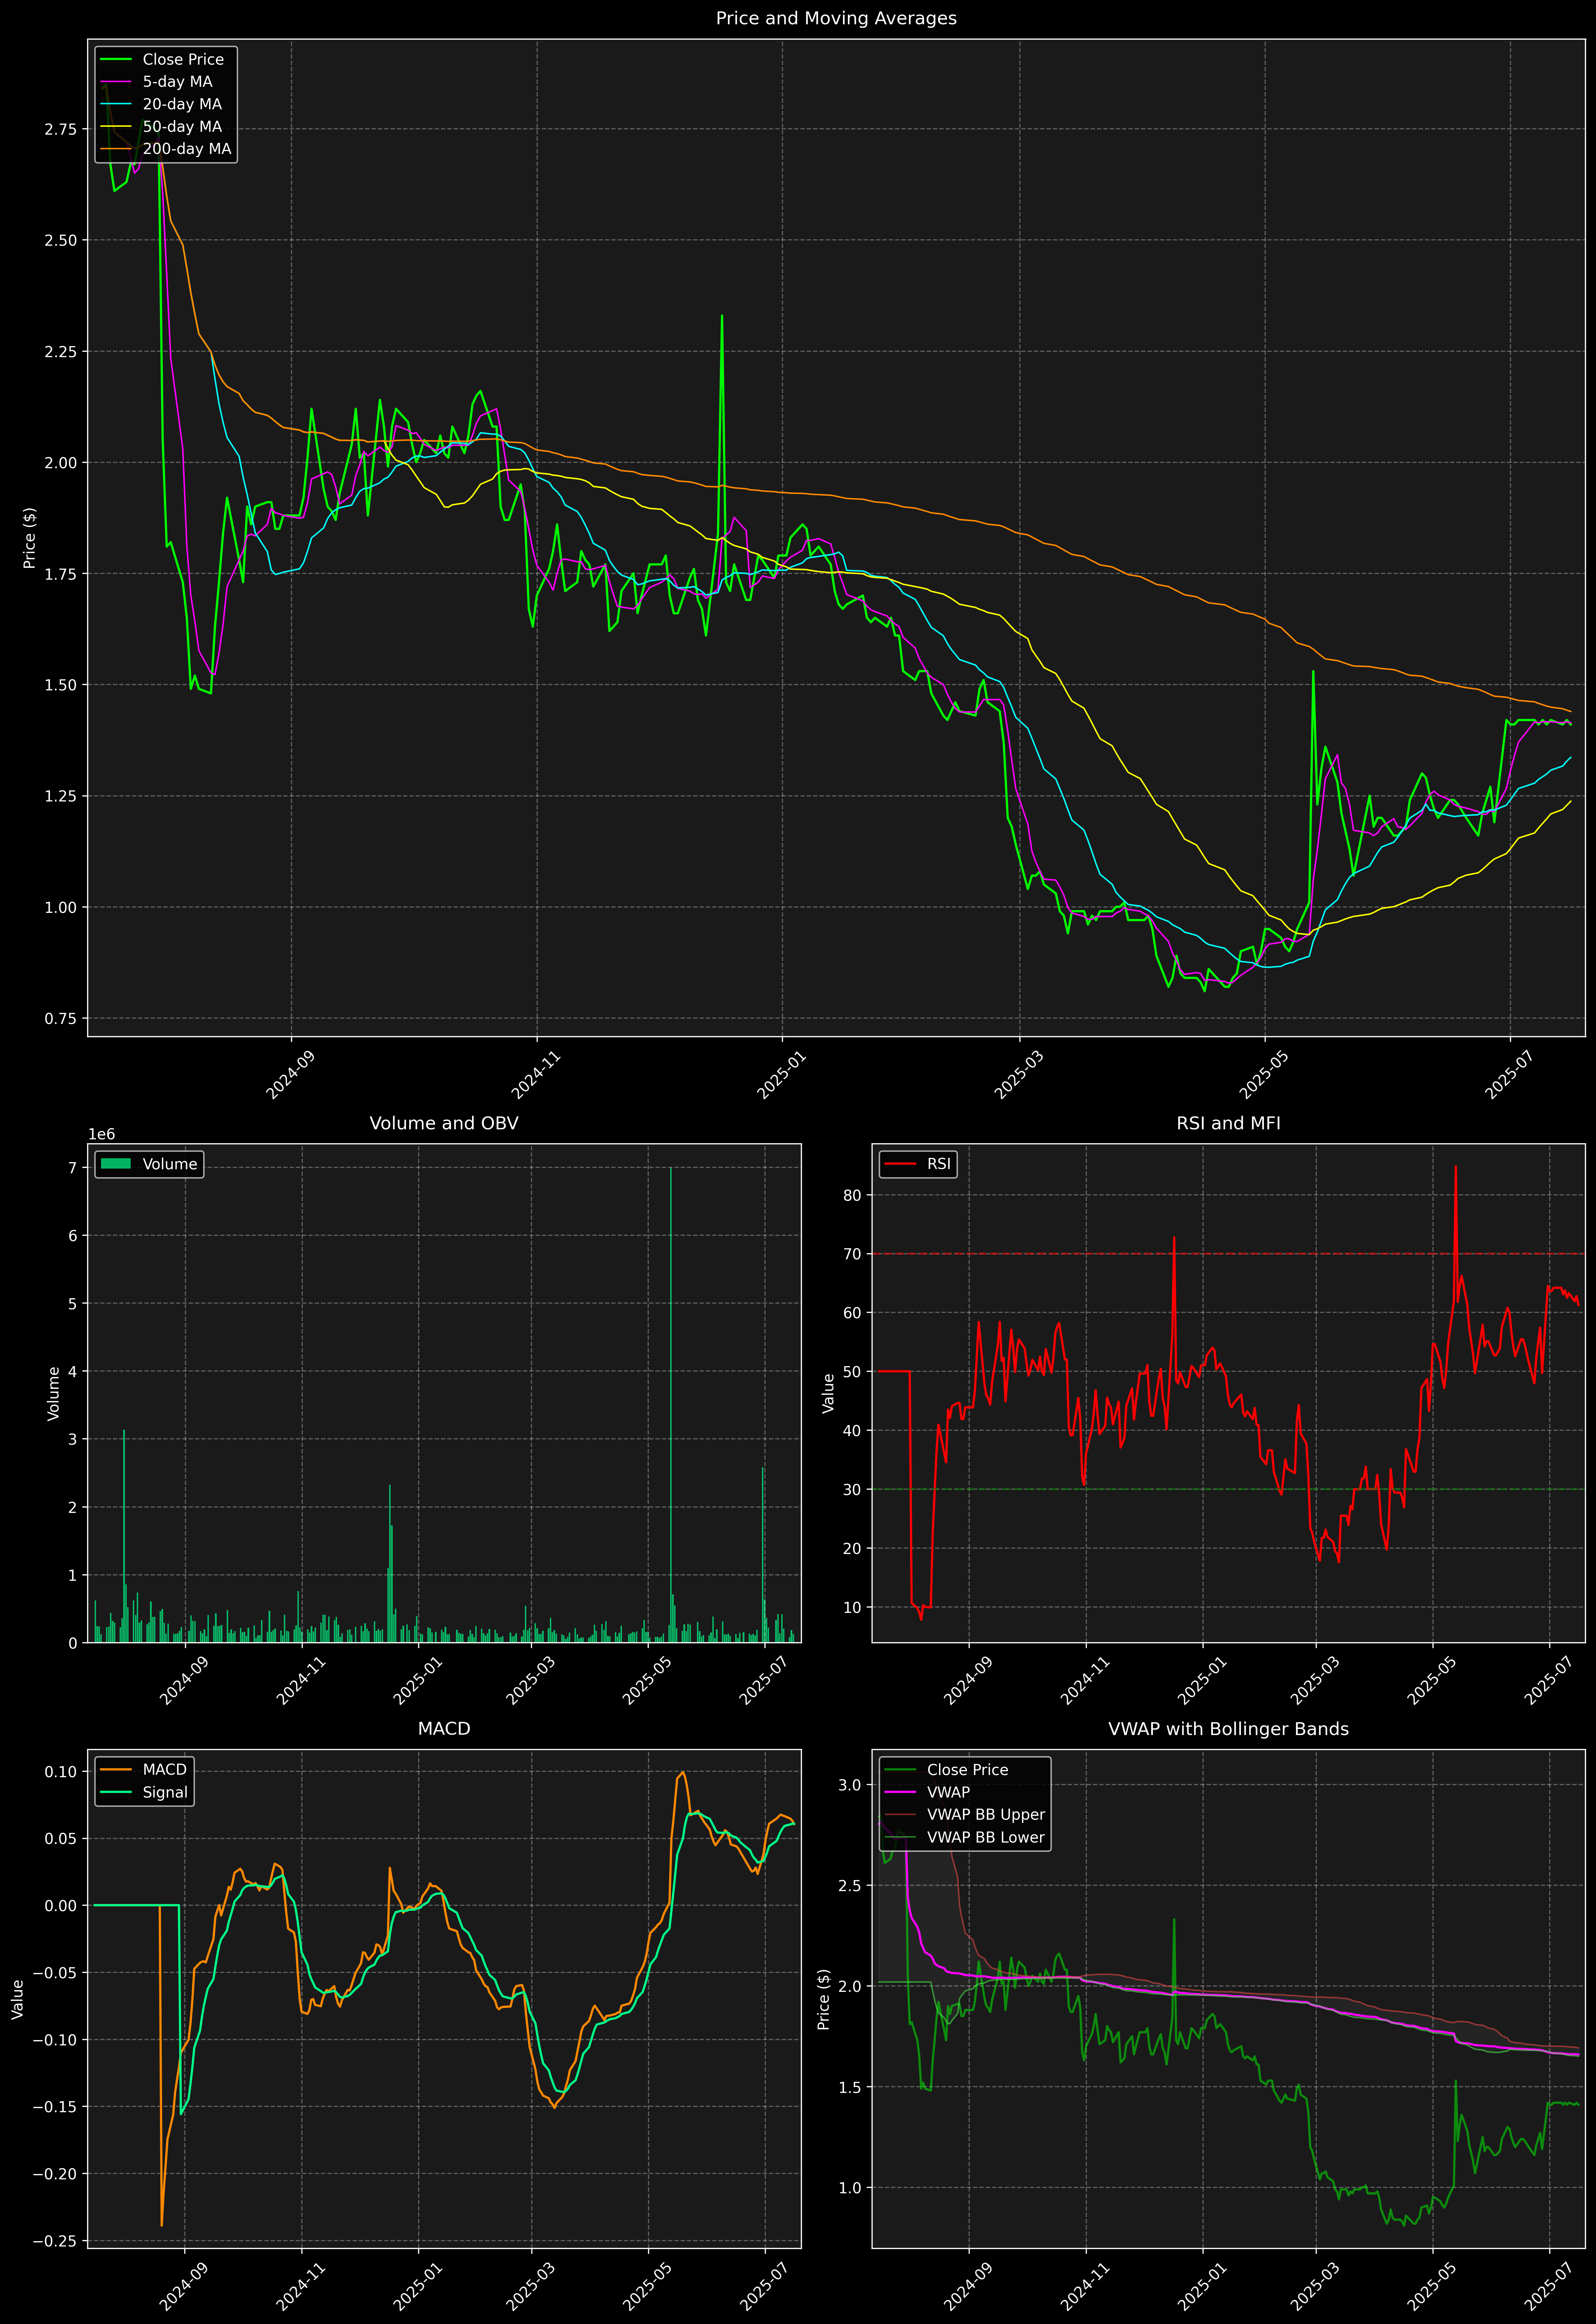
Task: Click the 'VWAP with Bollinger Bands' title
Action: (x=1228, y=1729)
